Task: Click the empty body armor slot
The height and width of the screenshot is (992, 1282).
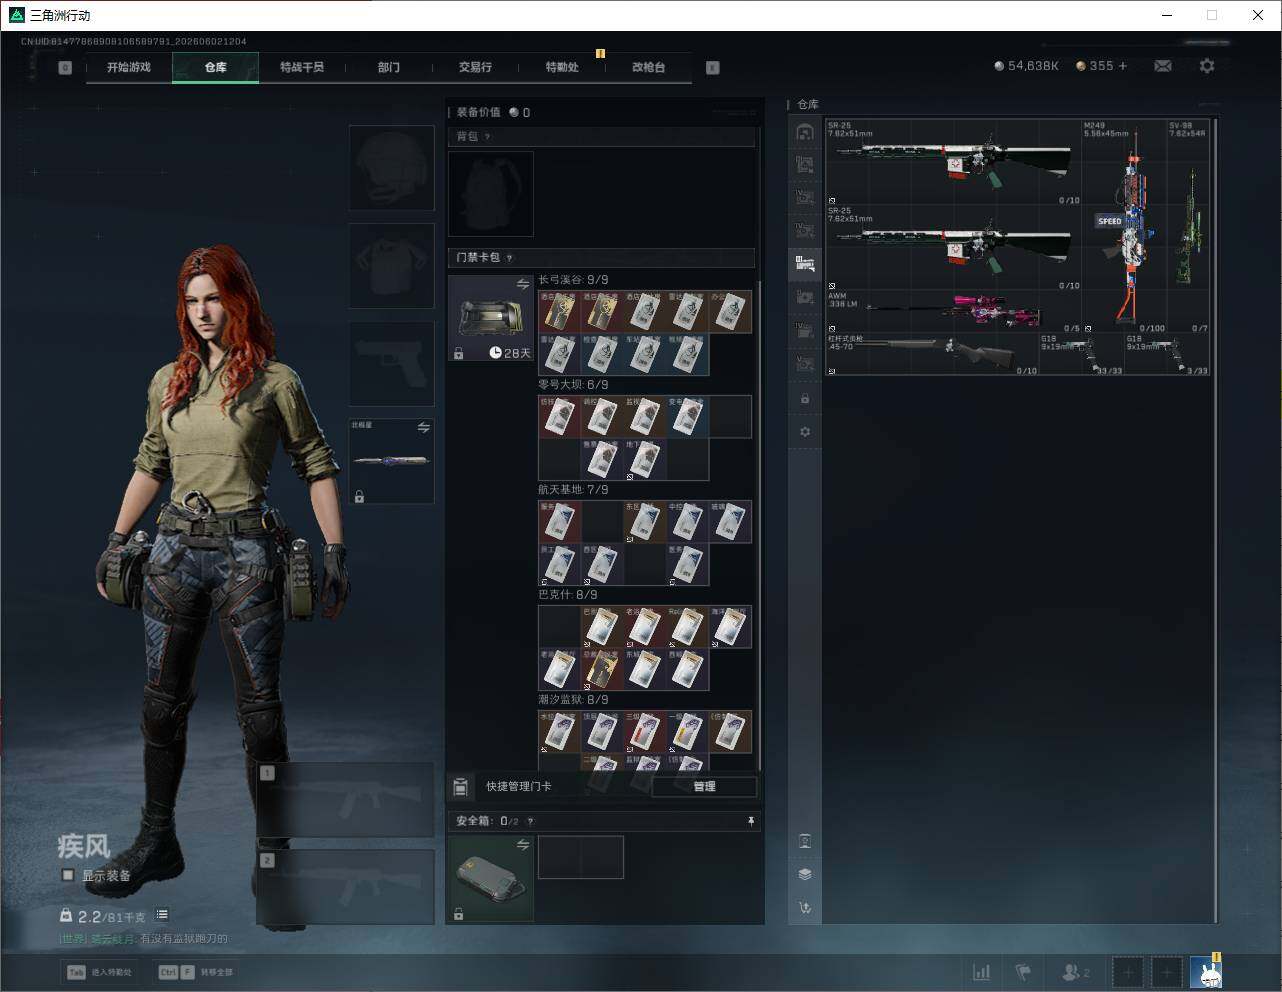Action: 392,266
